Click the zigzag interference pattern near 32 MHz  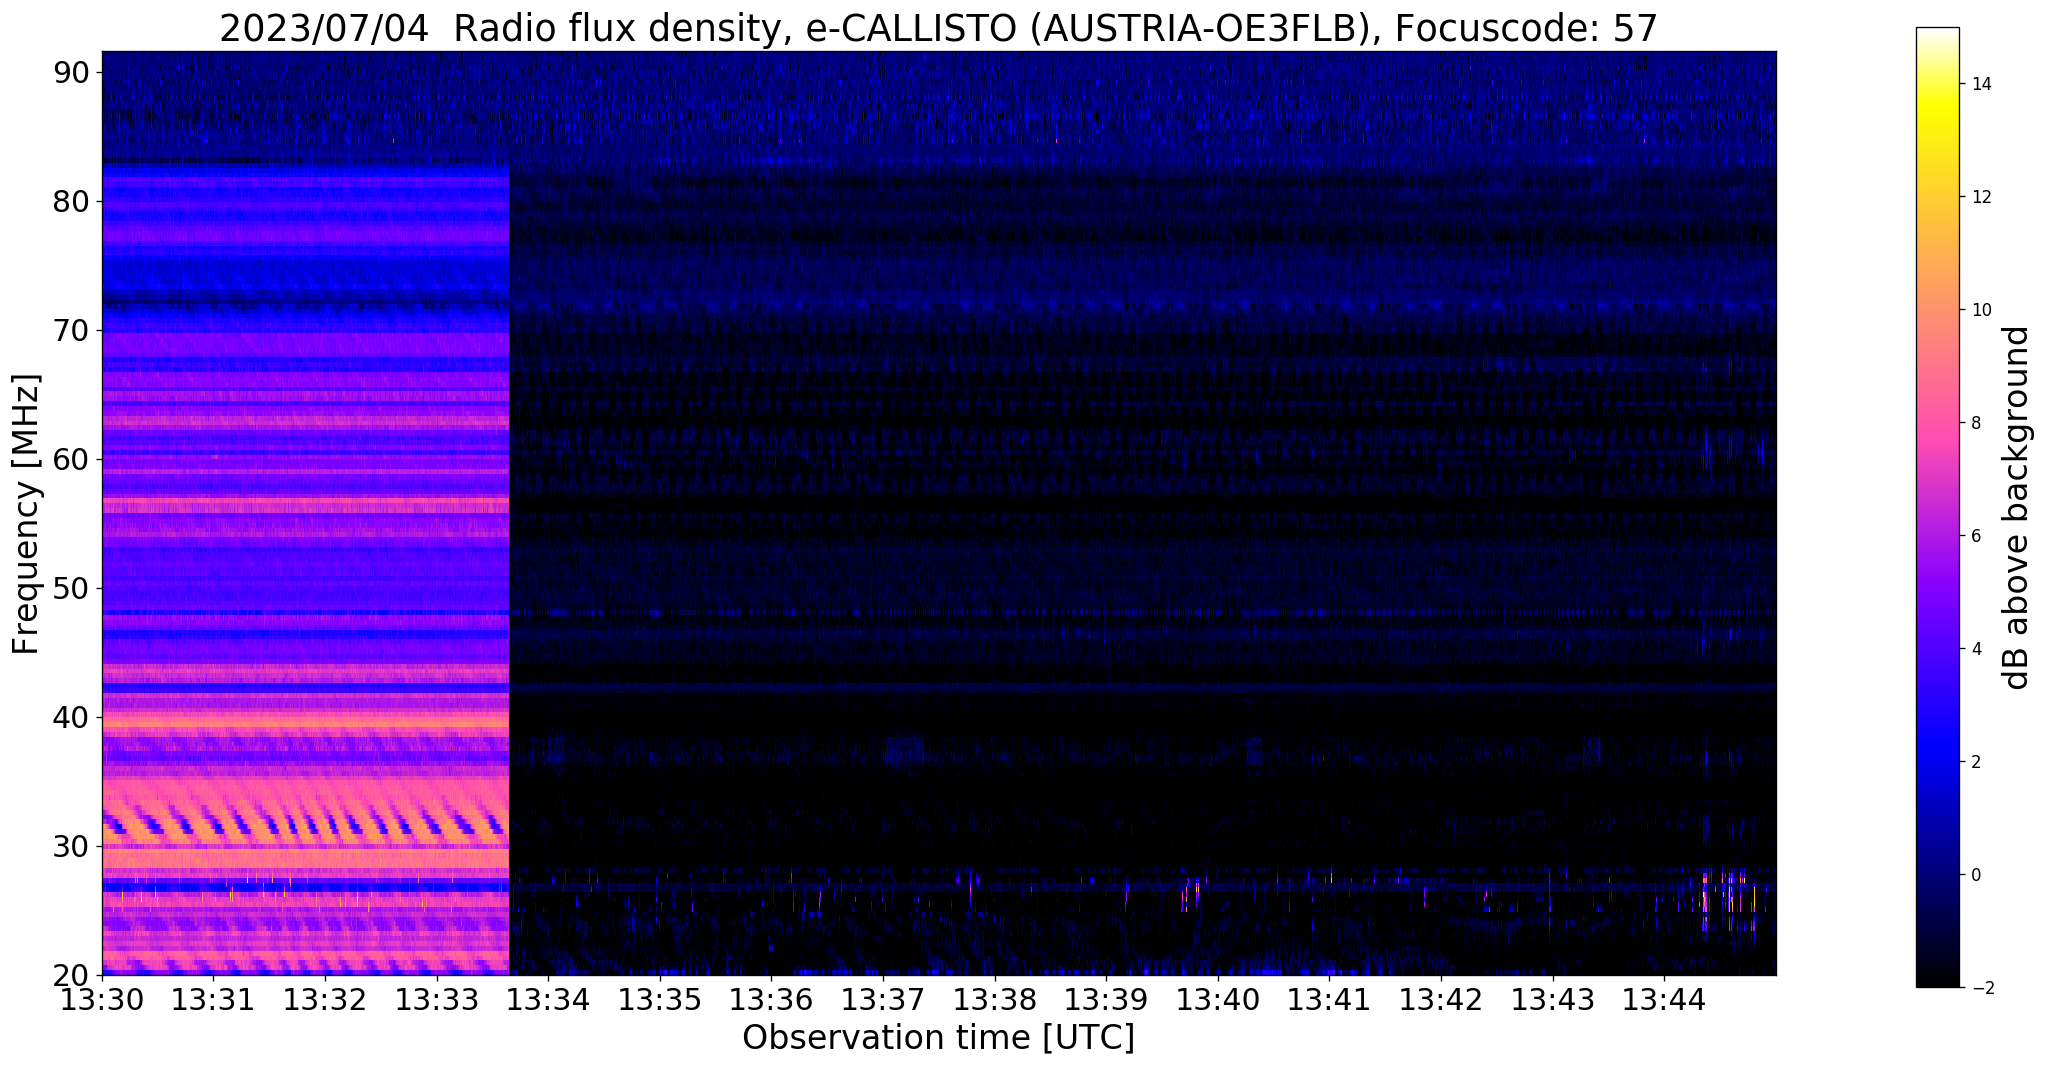pyautogui.click(x=305, y=825)
